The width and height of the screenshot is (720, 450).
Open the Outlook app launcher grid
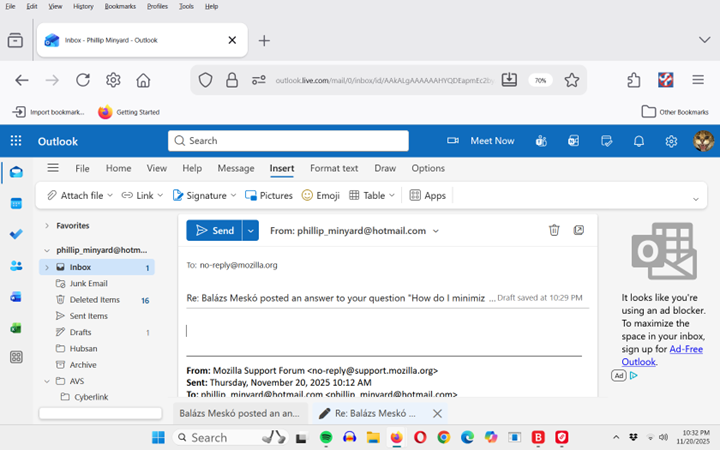coord(16,141)
